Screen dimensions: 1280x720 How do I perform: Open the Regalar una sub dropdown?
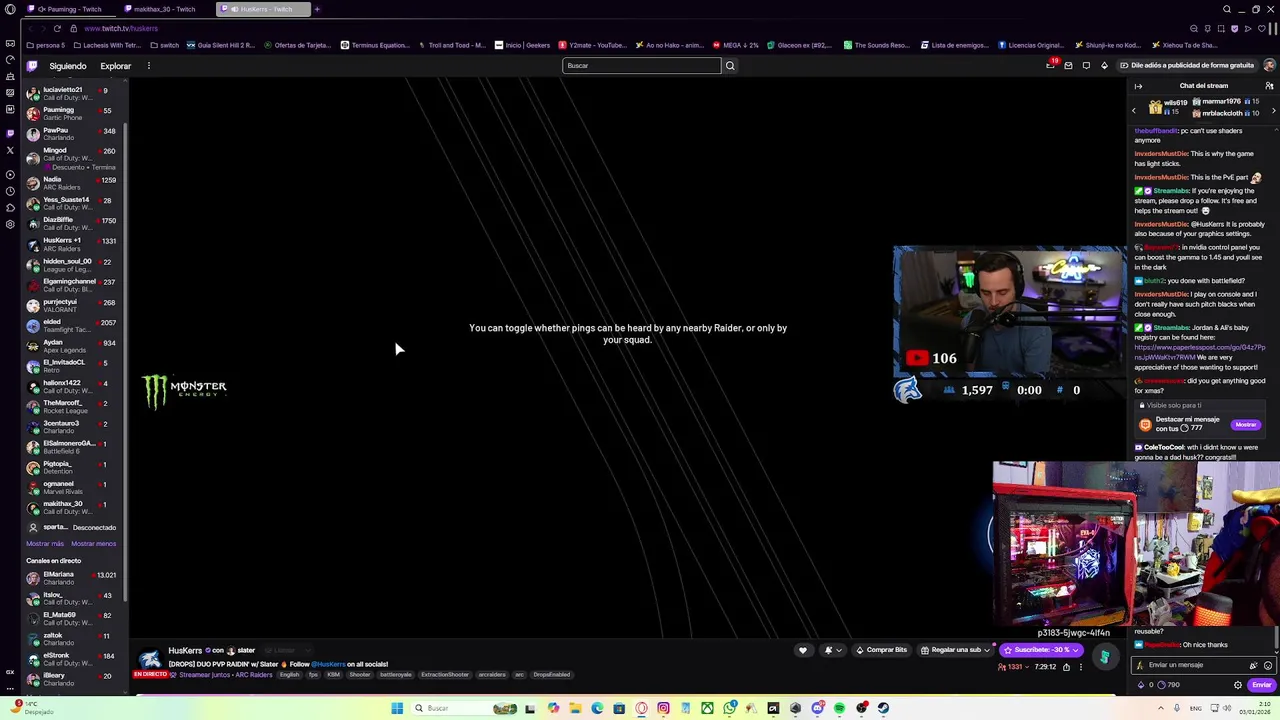[956, 650]
